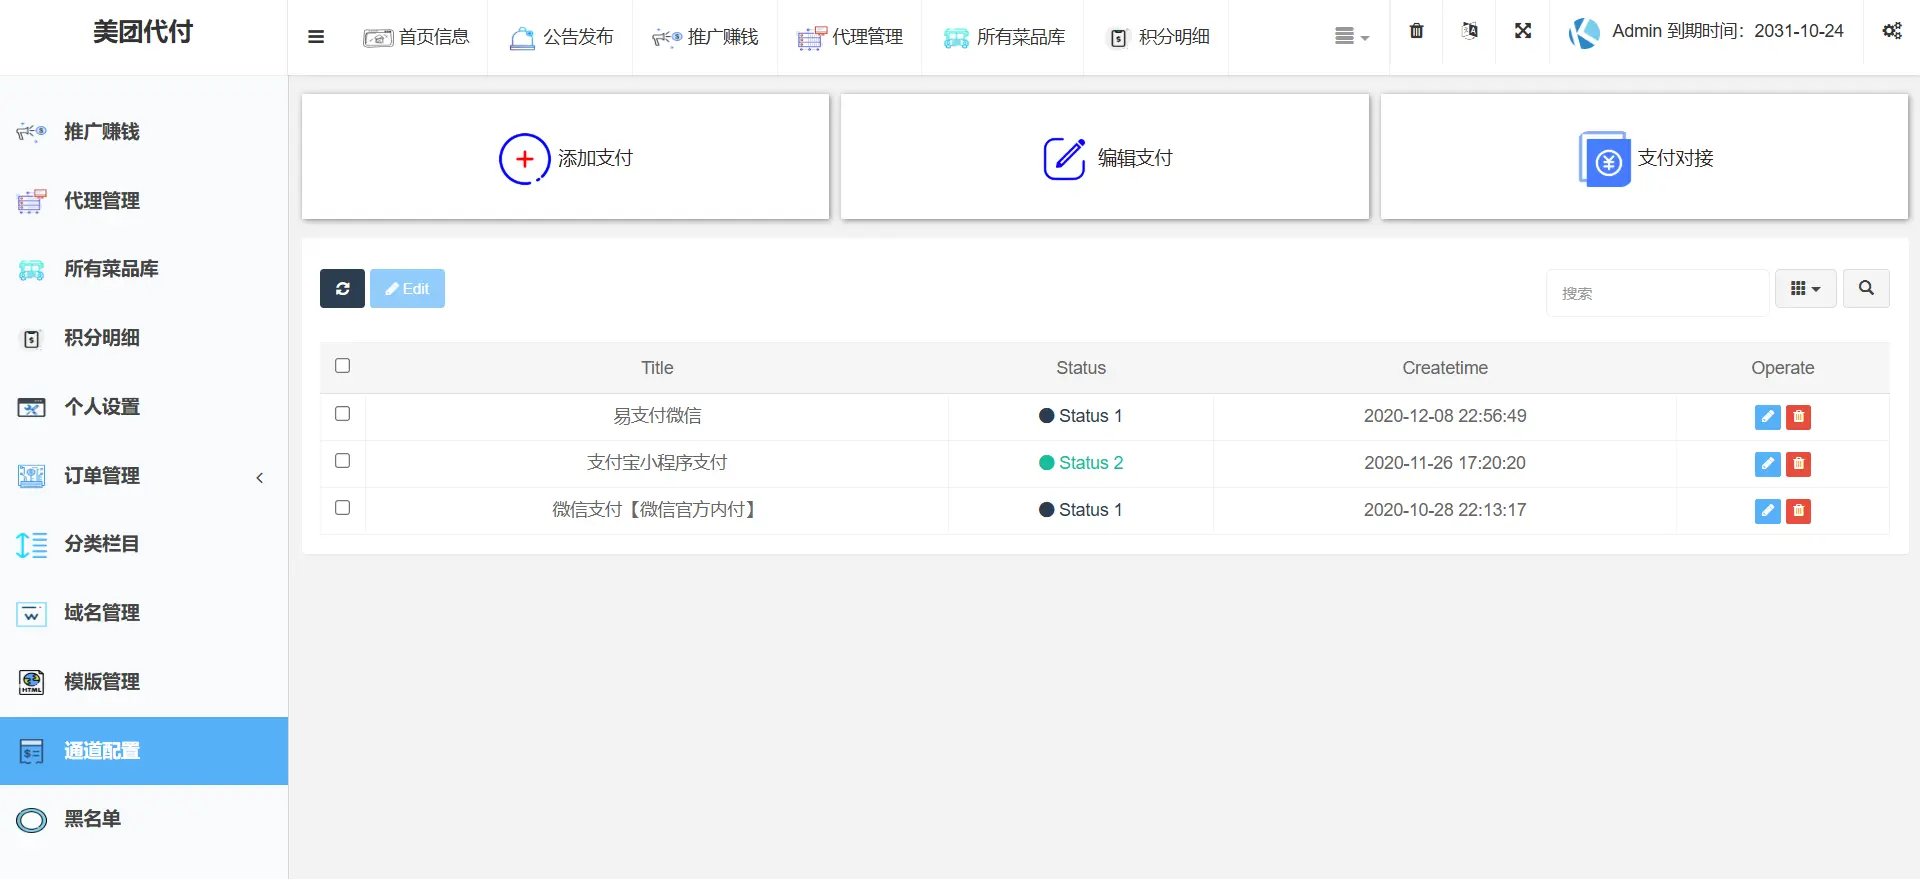The height and width of the screenshot is (879, 1920).
Task: Select 推广赚钱 in the sidebar
Action: [x=144, y=131]
